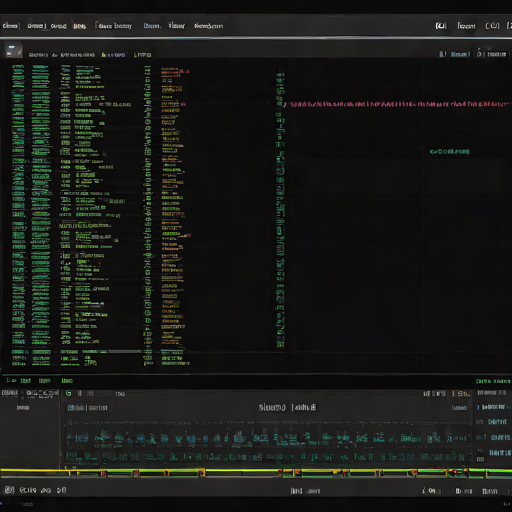
Task: Open the first item in the top menu bar
Action: tap(10, 26)
